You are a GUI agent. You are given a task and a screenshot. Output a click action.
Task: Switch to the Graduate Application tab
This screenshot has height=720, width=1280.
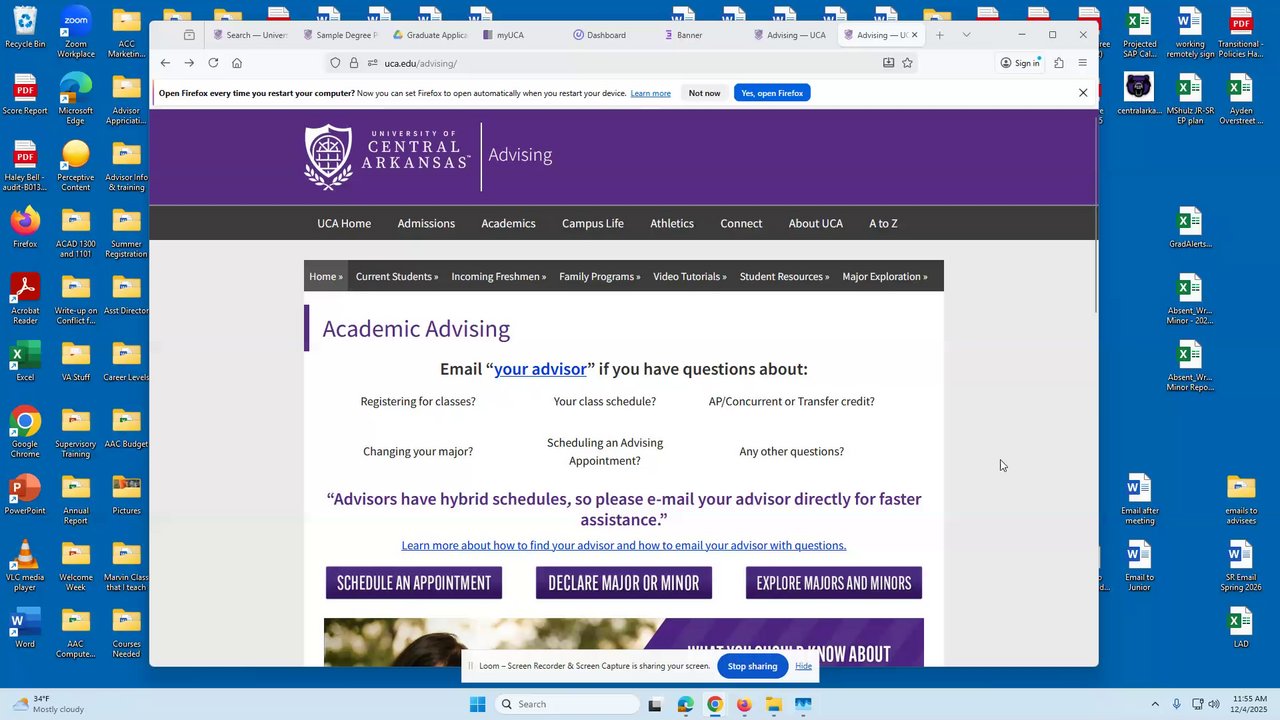pos(431,35)
